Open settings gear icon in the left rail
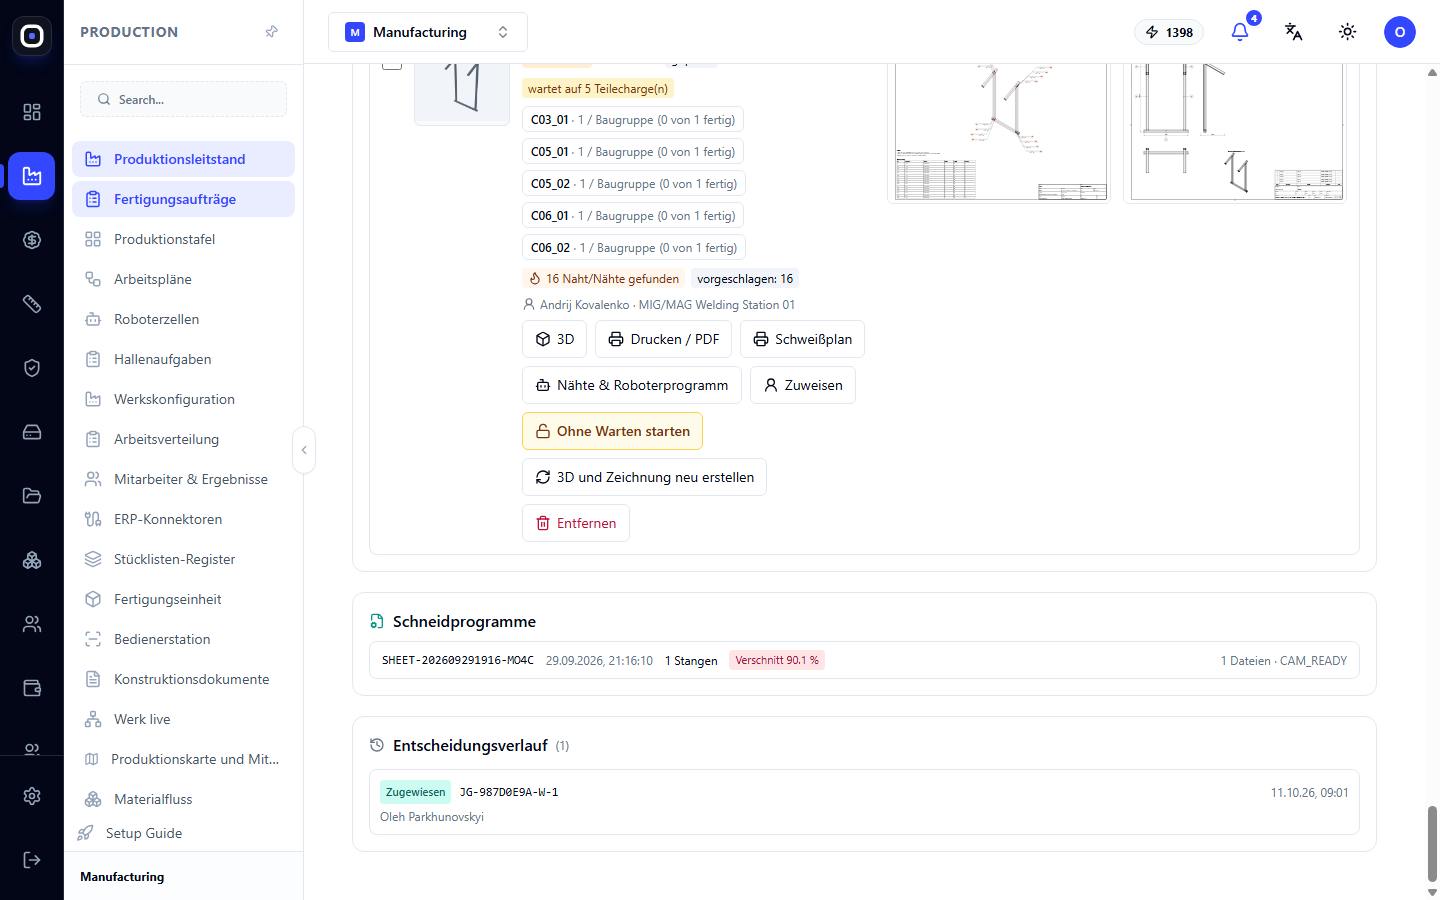 point(32,796)
